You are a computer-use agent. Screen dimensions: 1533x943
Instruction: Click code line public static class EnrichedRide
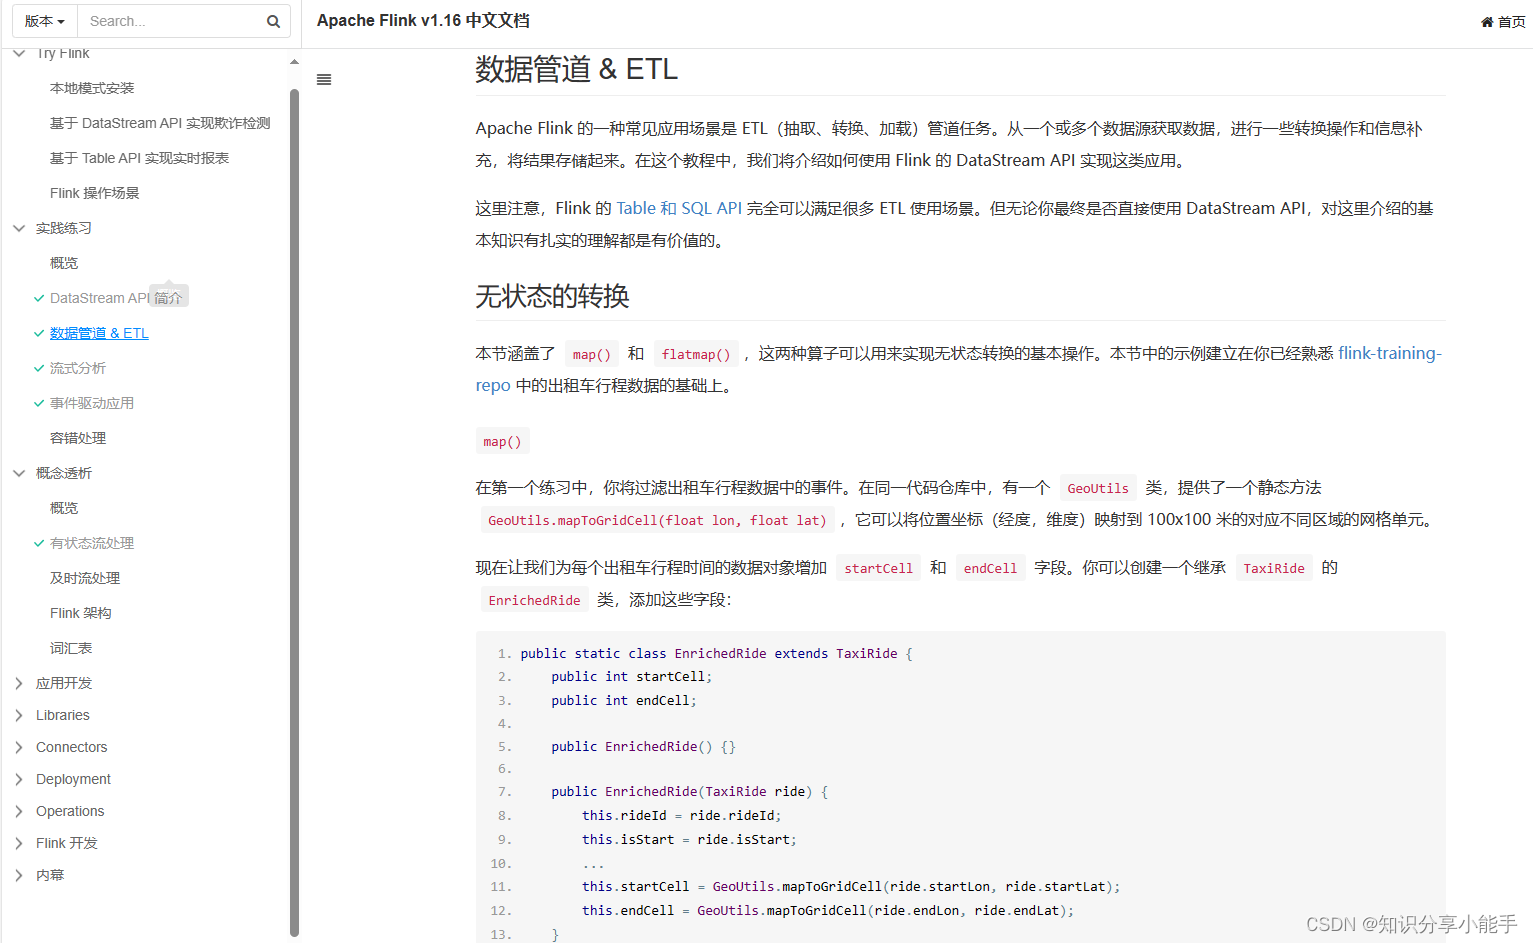(716, 653)
